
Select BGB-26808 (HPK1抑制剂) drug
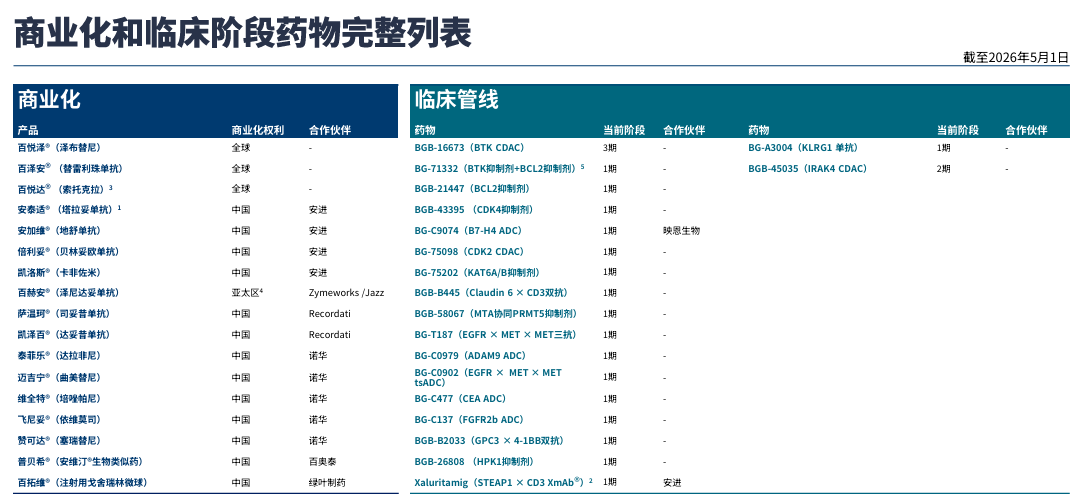(474, 461)
